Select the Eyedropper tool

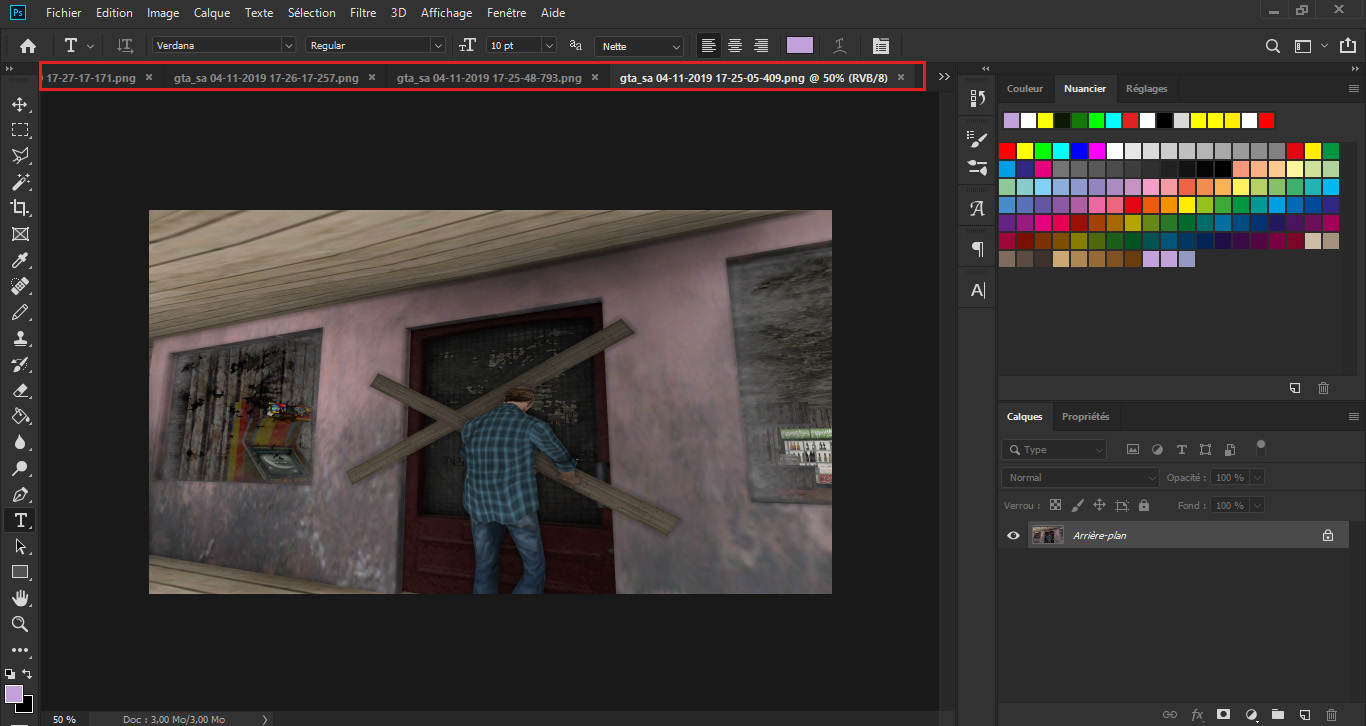(x=19, y=260)
